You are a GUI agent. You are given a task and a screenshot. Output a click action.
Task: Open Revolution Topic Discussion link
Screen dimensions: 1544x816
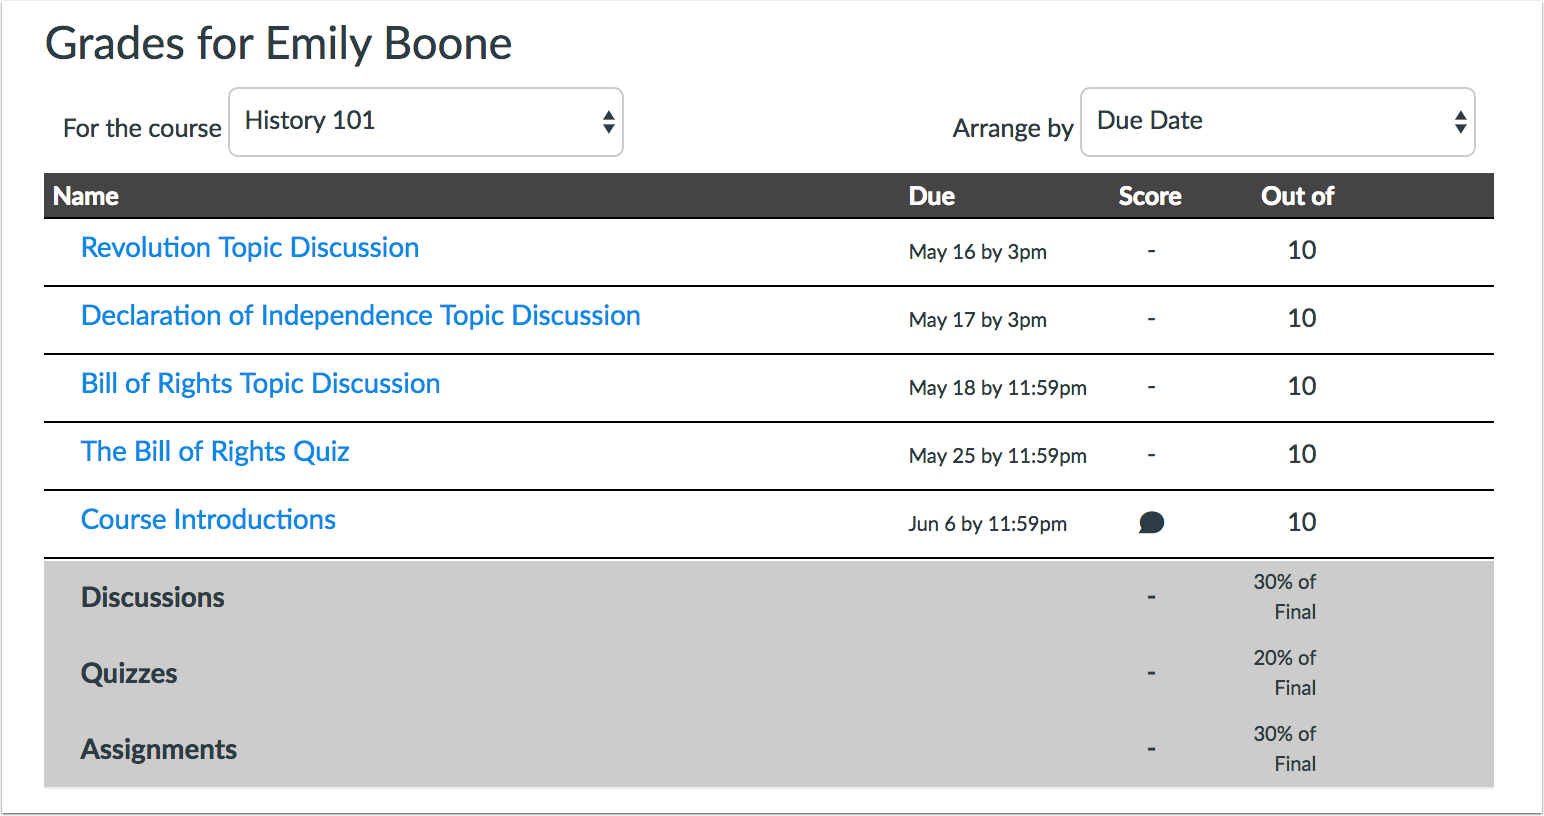pos(250,248)
